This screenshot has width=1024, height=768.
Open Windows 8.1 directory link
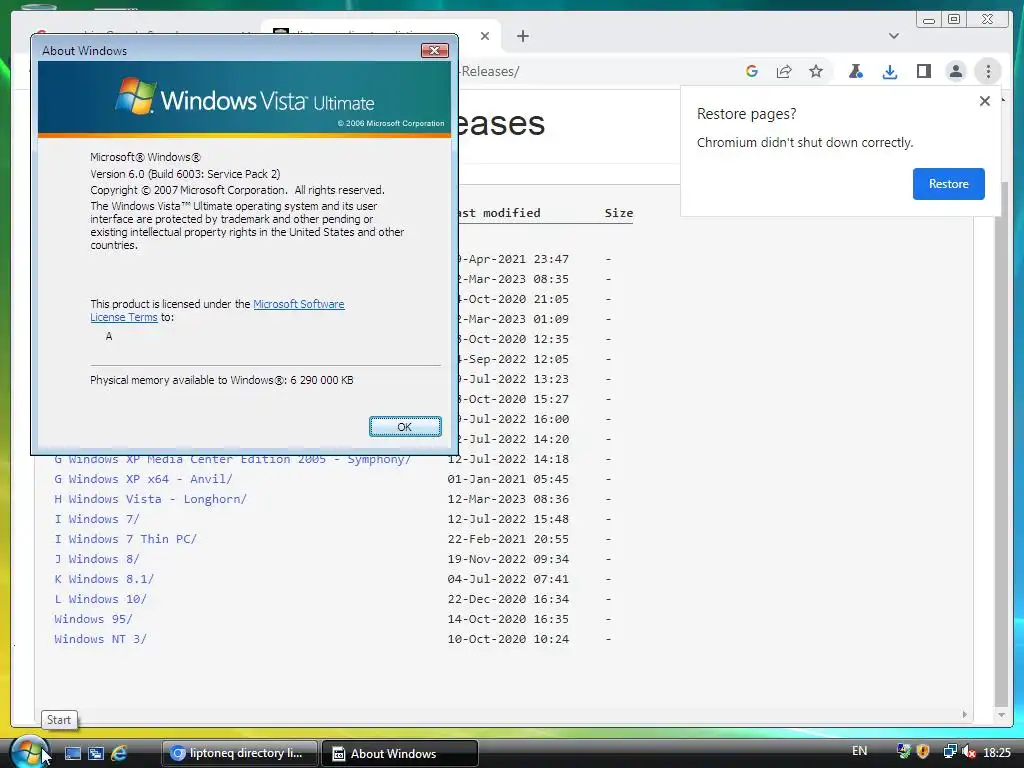coord(104,579)
